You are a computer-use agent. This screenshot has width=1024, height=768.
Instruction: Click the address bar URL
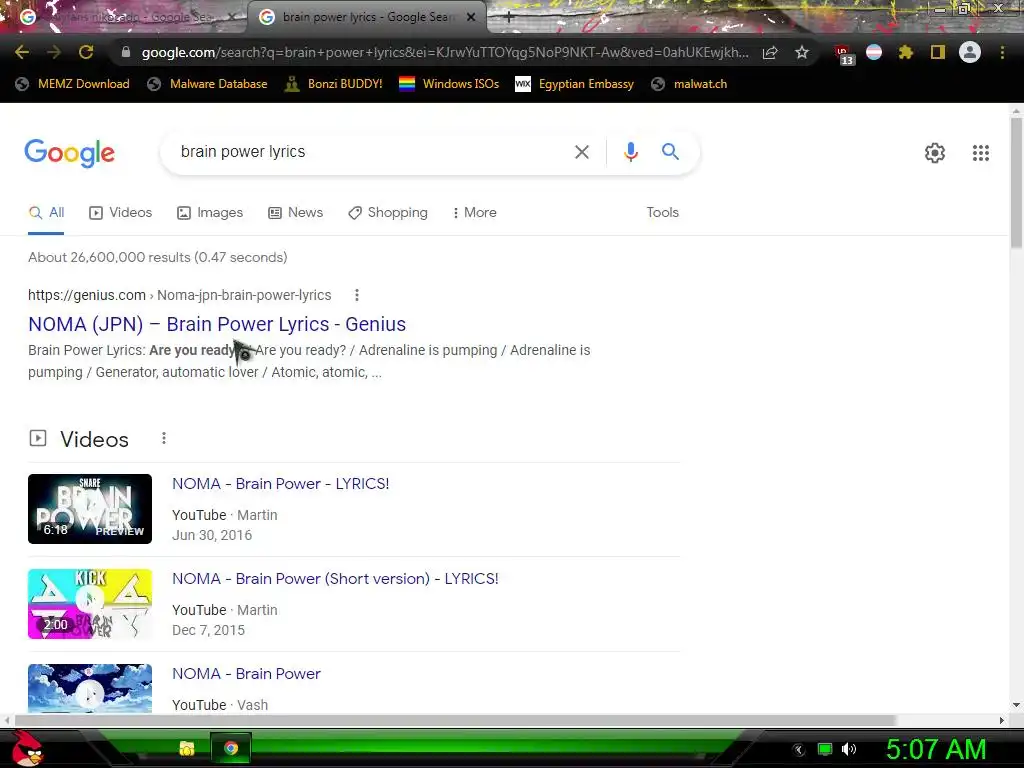coord(445,52)
